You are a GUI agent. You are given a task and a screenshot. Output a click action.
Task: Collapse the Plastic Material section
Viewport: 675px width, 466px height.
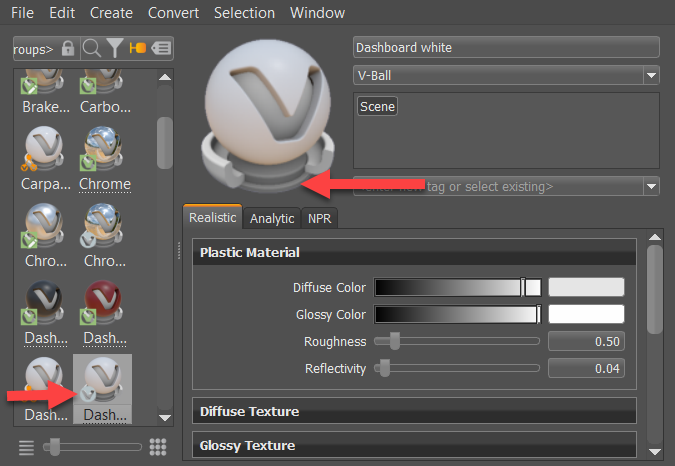(414, 252)
